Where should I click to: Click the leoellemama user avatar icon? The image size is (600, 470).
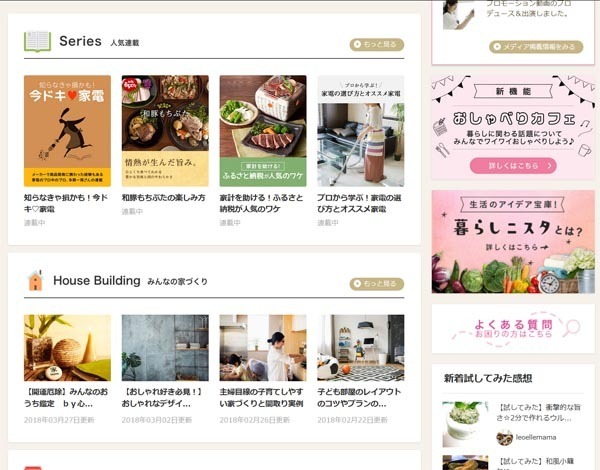504,437
